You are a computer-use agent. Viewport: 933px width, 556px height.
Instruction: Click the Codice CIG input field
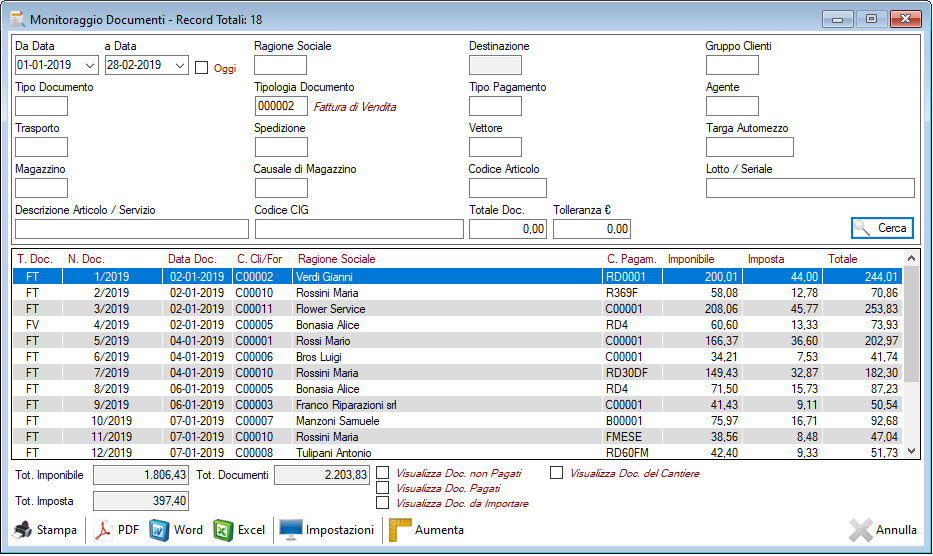pos(359,229)
